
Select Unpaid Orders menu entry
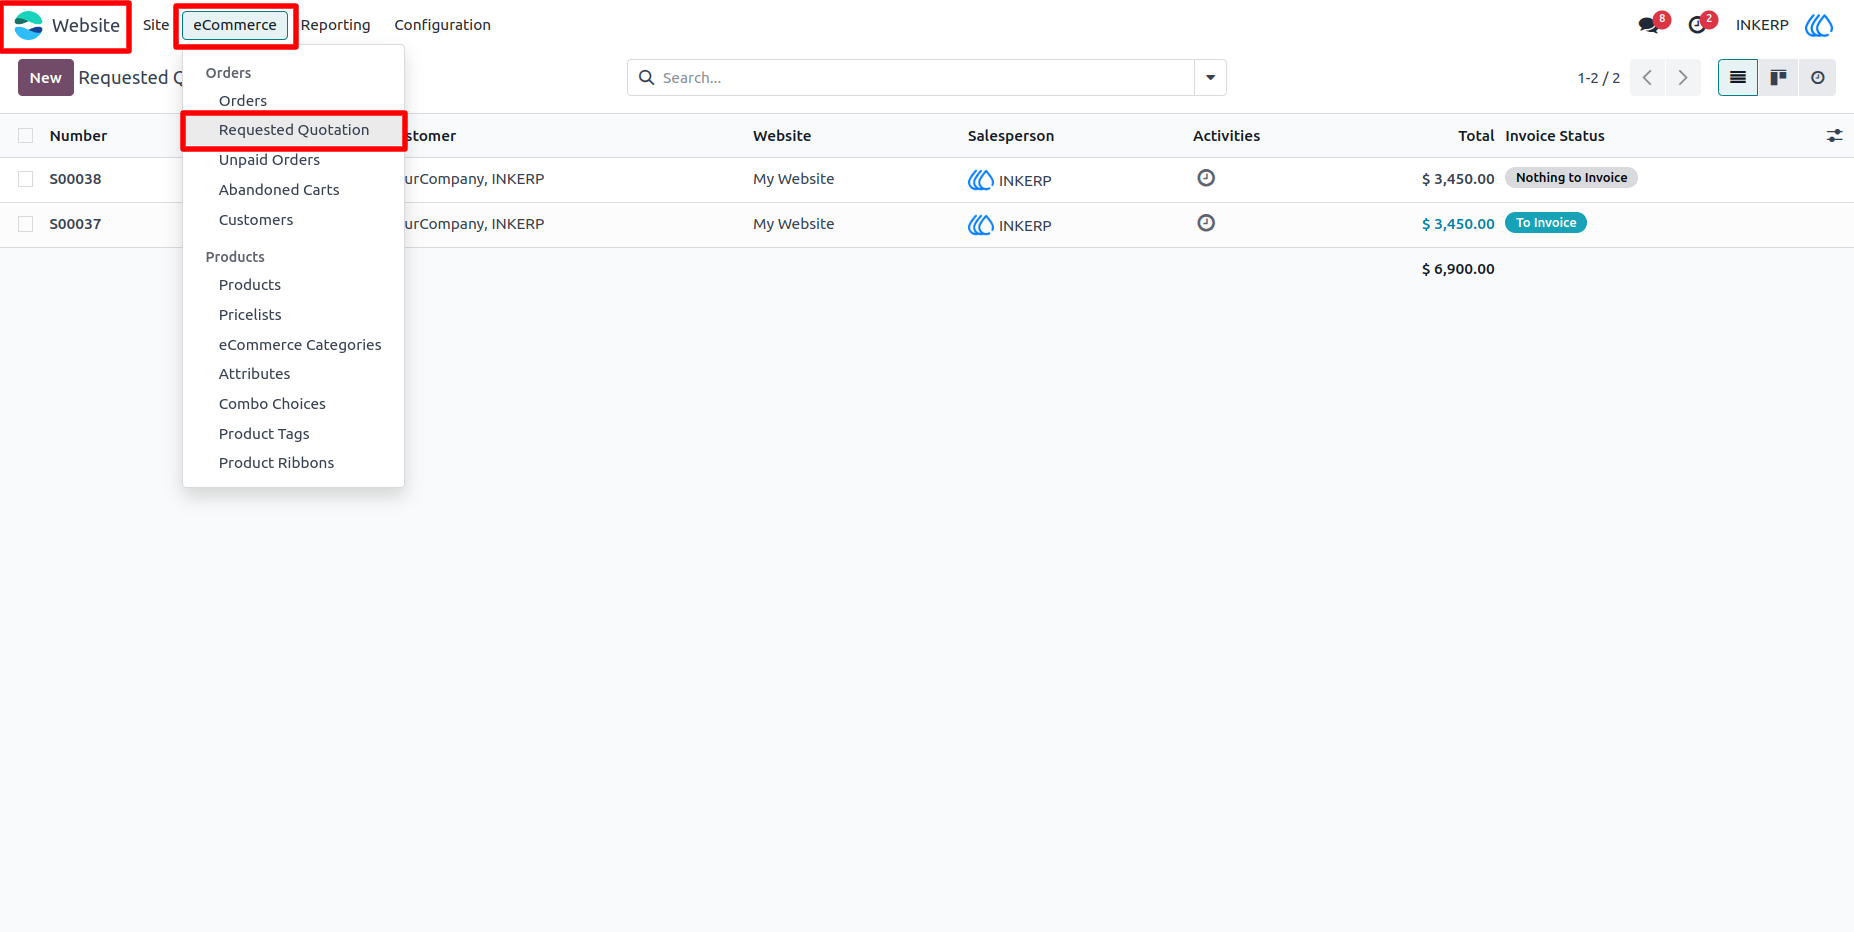click(269, 160)
